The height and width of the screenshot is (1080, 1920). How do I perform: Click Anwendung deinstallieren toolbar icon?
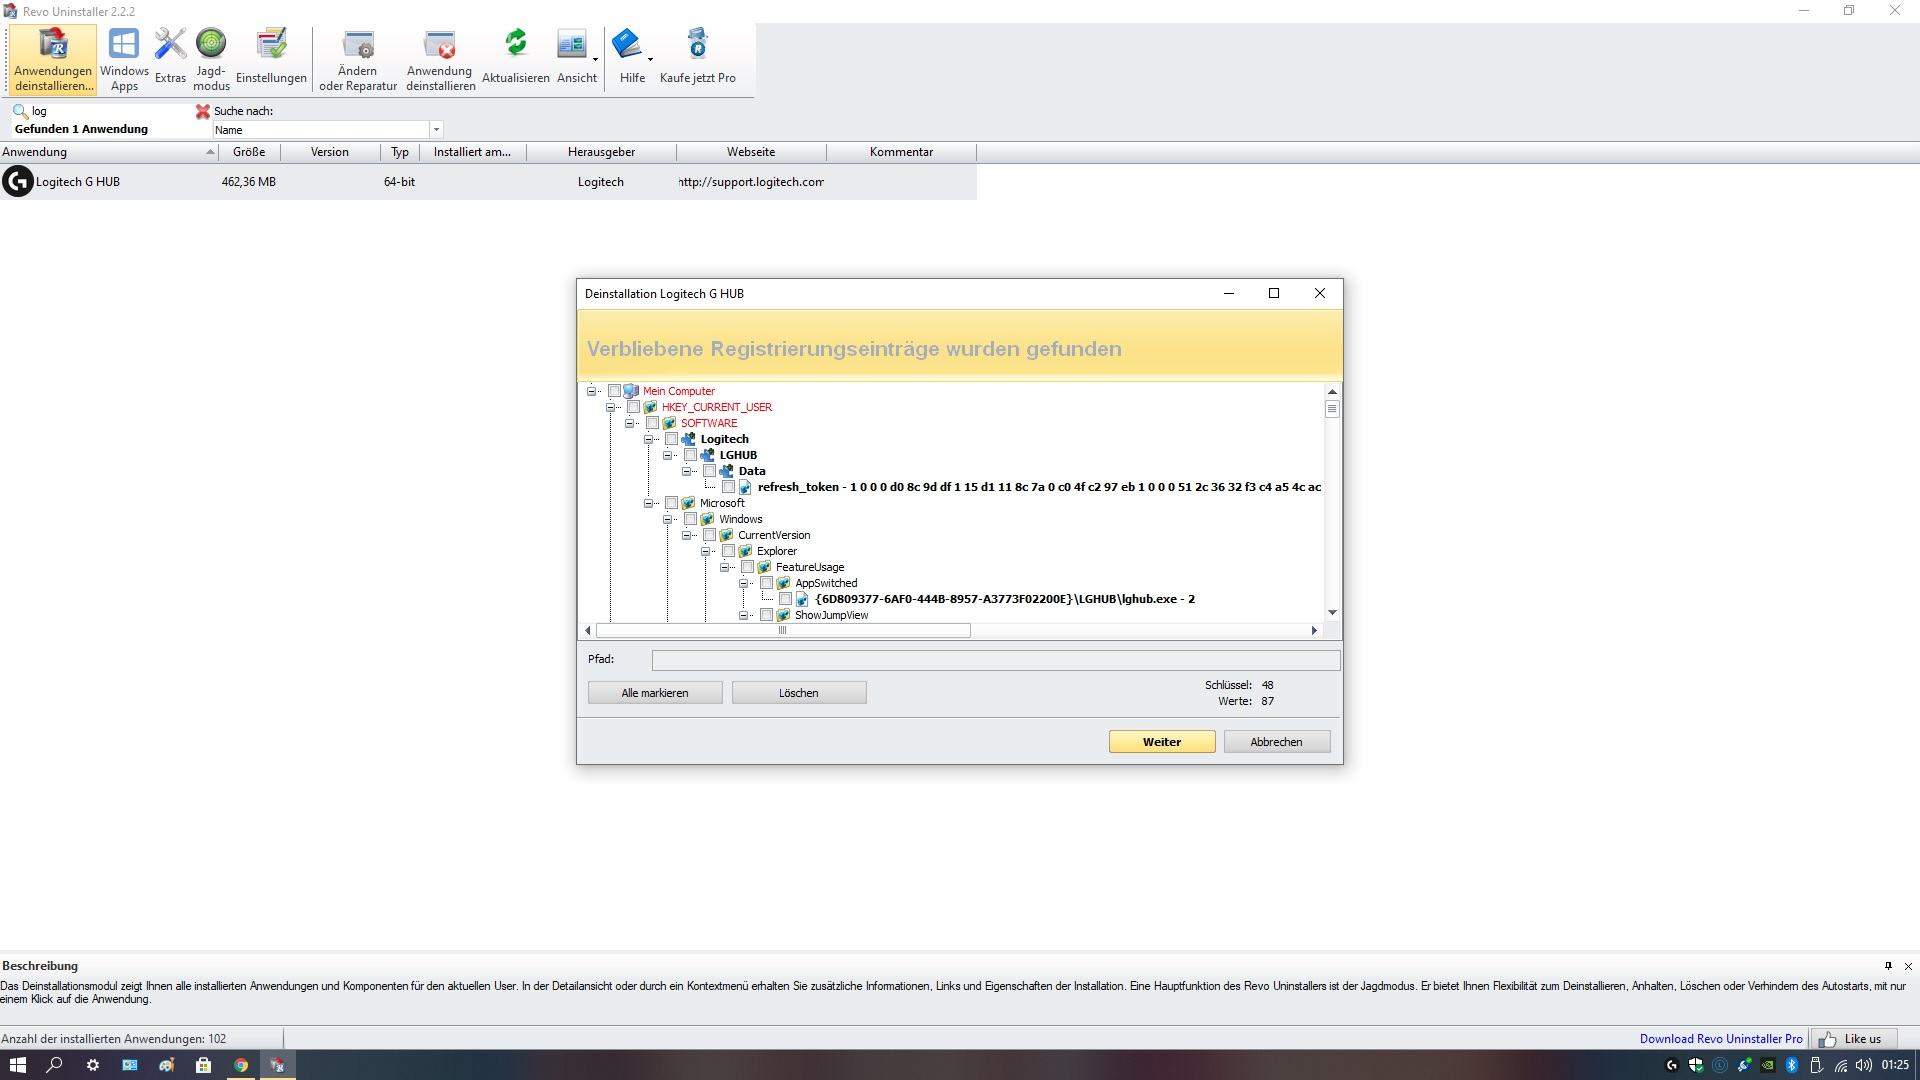point(440,60)
